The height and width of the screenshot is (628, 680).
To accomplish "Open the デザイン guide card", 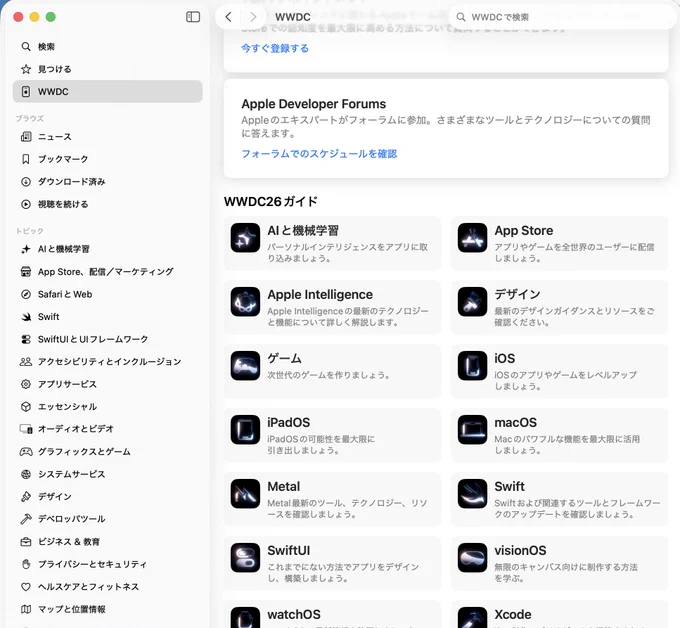I will tap(559, 307).
